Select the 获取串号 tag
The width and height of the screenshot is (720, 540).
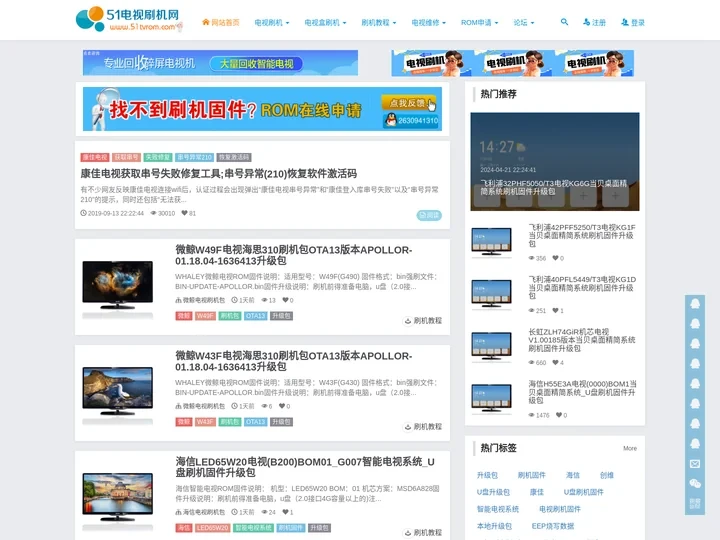126,157
